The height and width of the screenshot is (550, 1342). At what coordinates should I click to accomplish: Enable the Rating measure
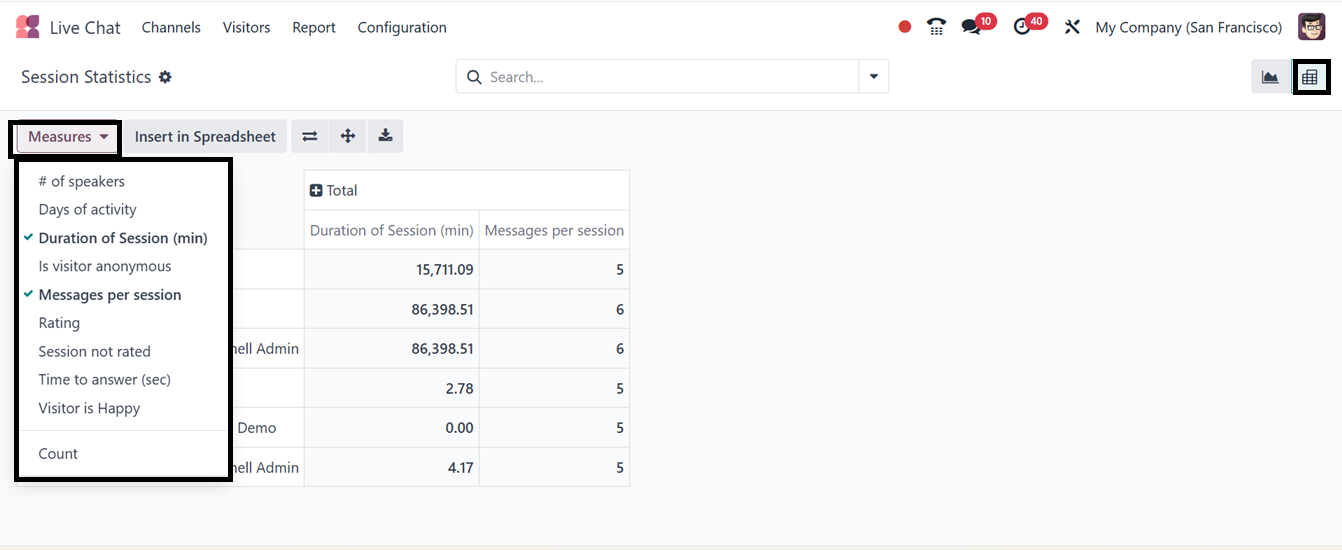[x=59, y=323]
